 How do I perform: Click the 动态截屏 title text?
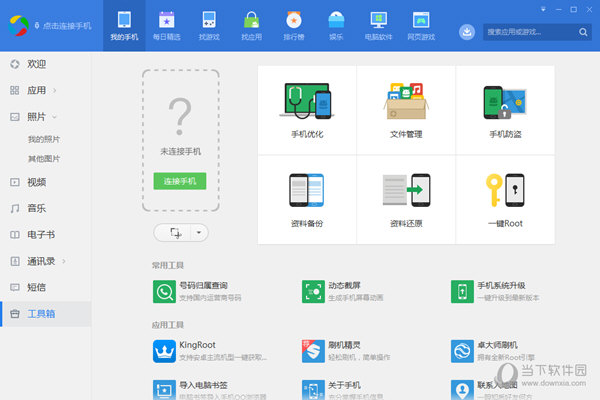[x=344, y=286]
